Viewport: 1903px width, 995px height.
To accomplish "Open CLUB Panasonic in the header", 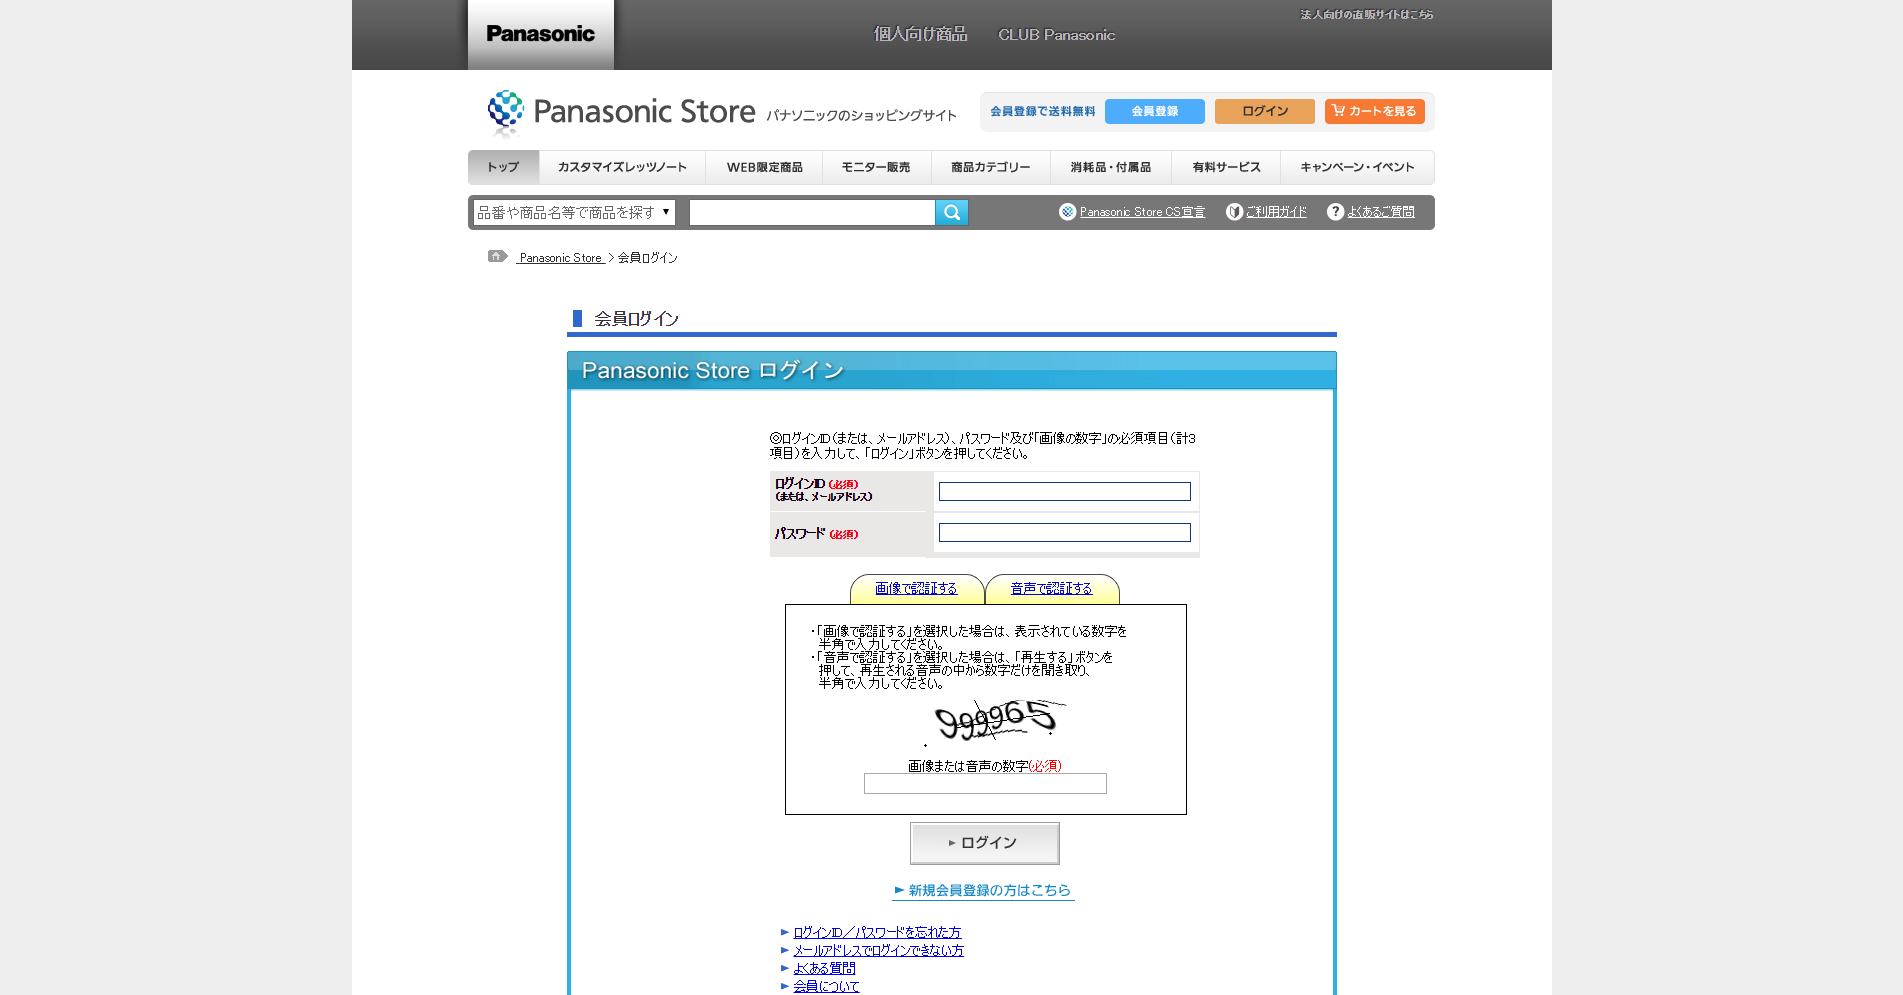I will 1056,35.
